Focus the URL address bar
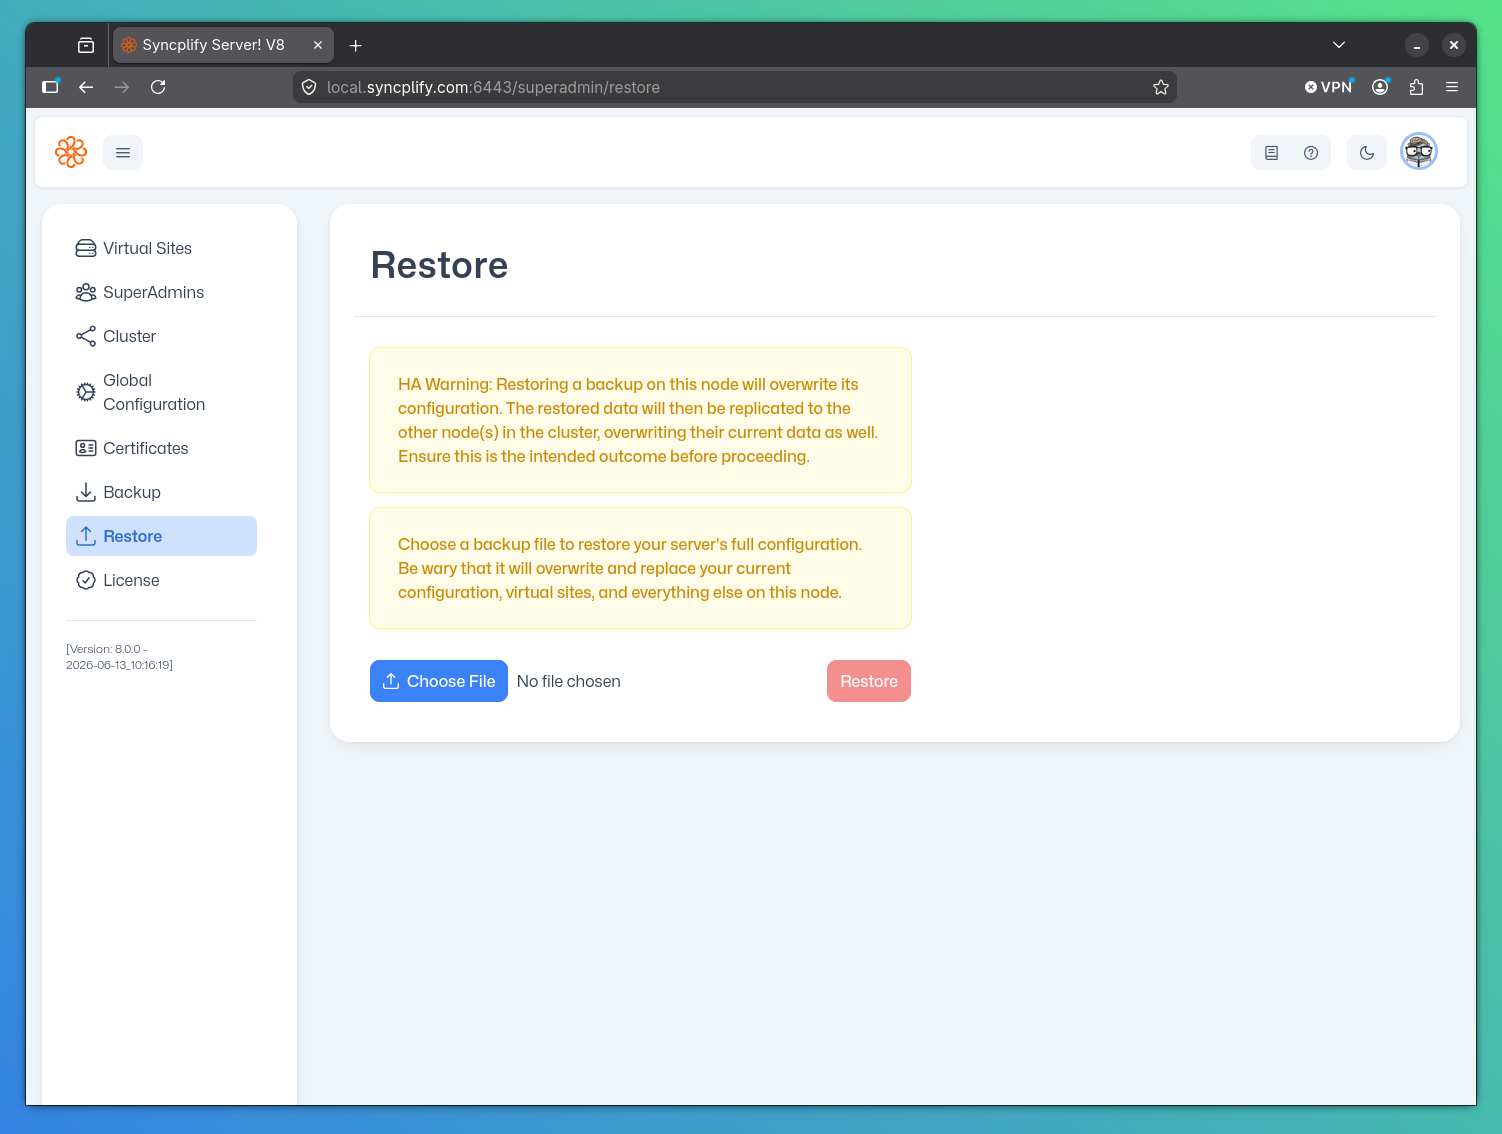The width and height of the screenshot is (1502, 1134). point(735,87)
